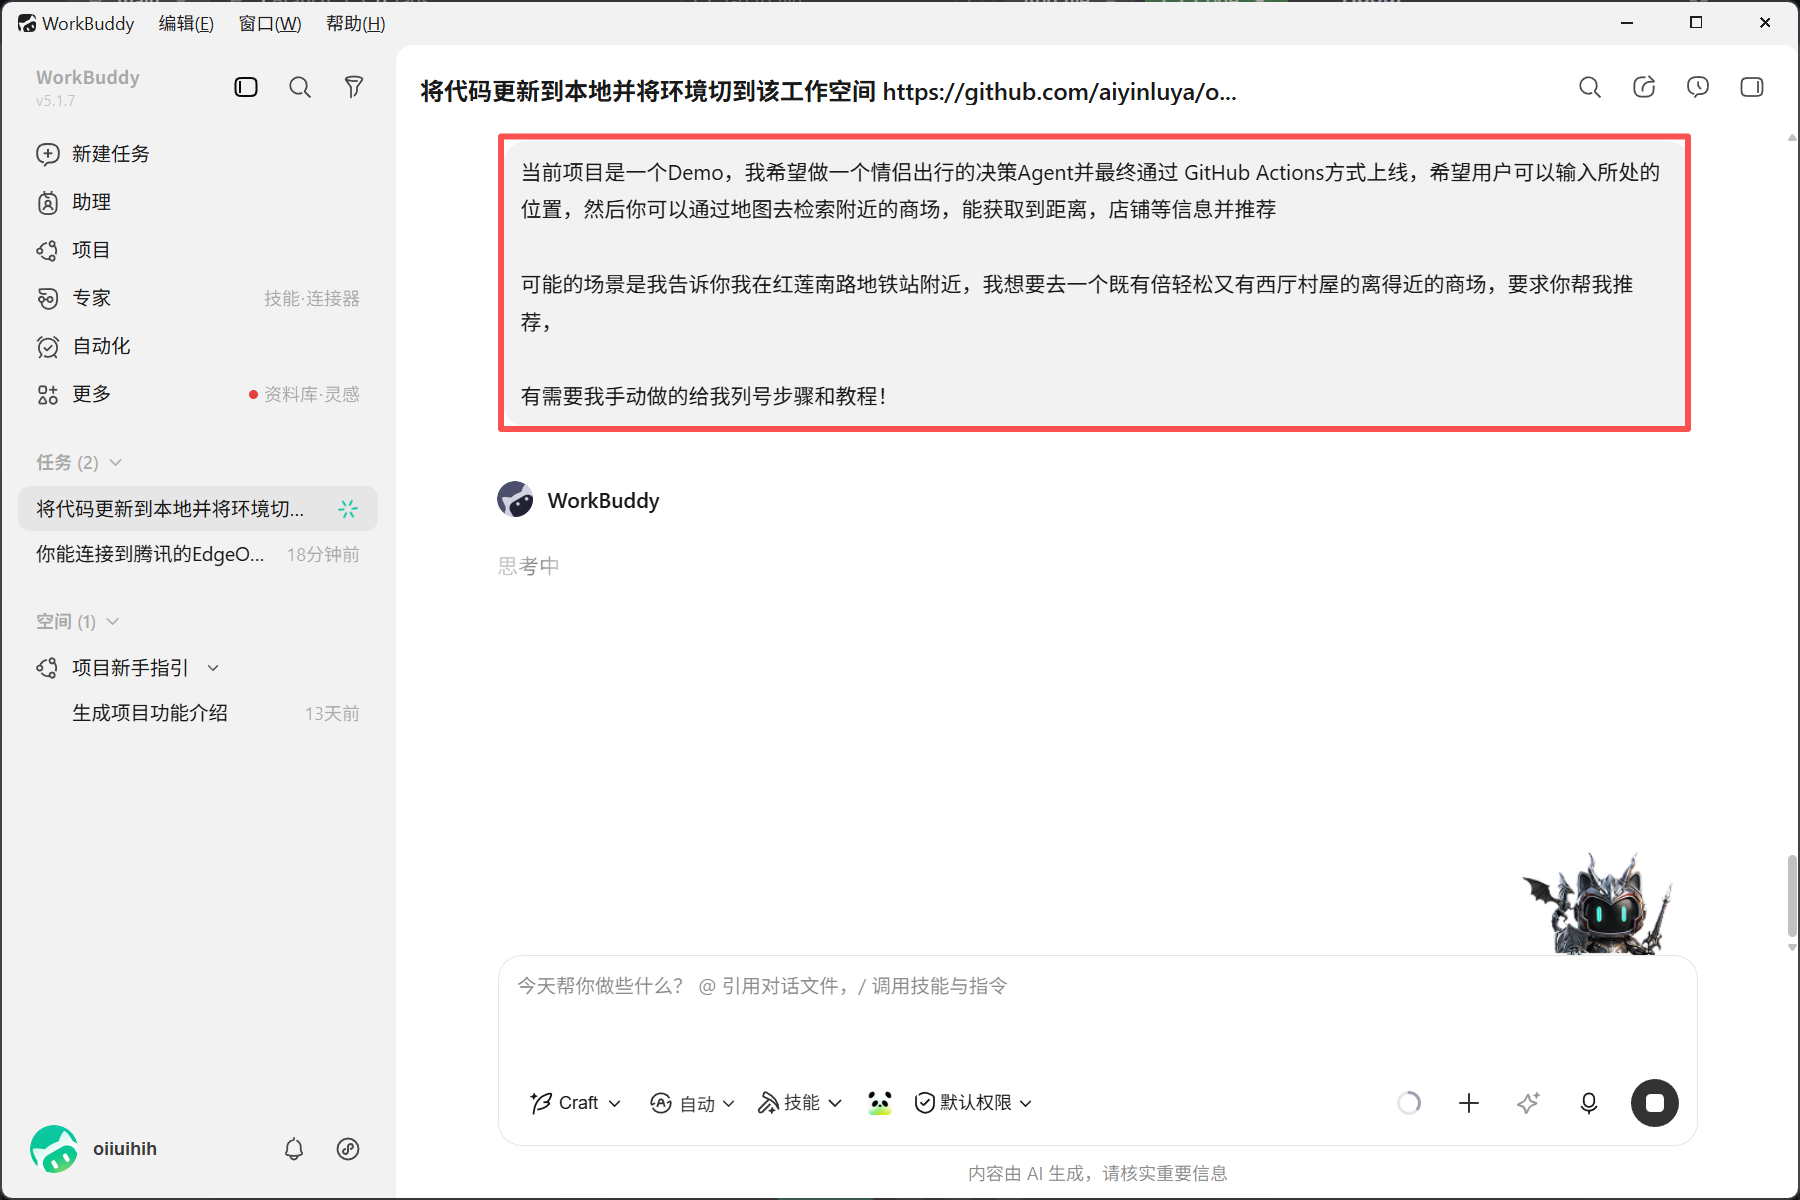Expand the 项目新手指引 chevron

pyautogui.click(x=213, y=668)
